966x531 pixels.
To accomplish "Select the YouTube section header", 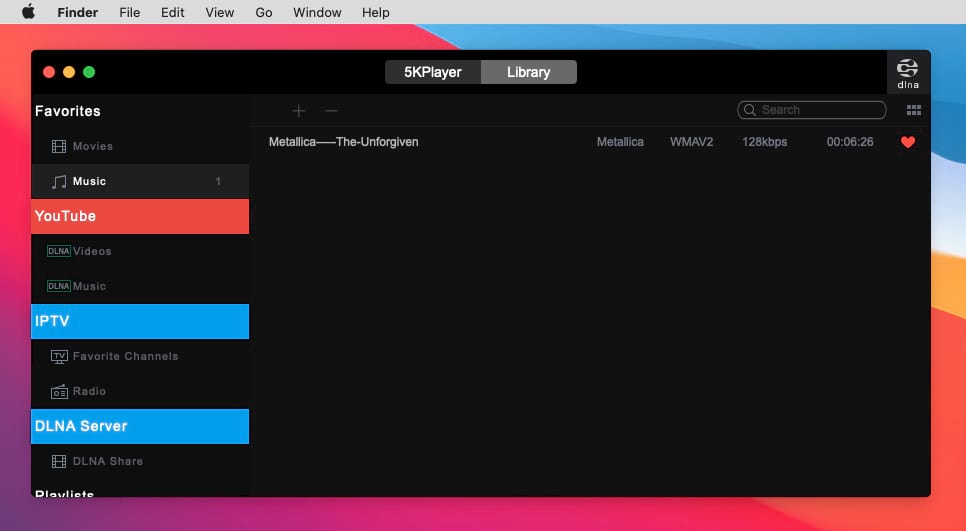I will [140, 216].
